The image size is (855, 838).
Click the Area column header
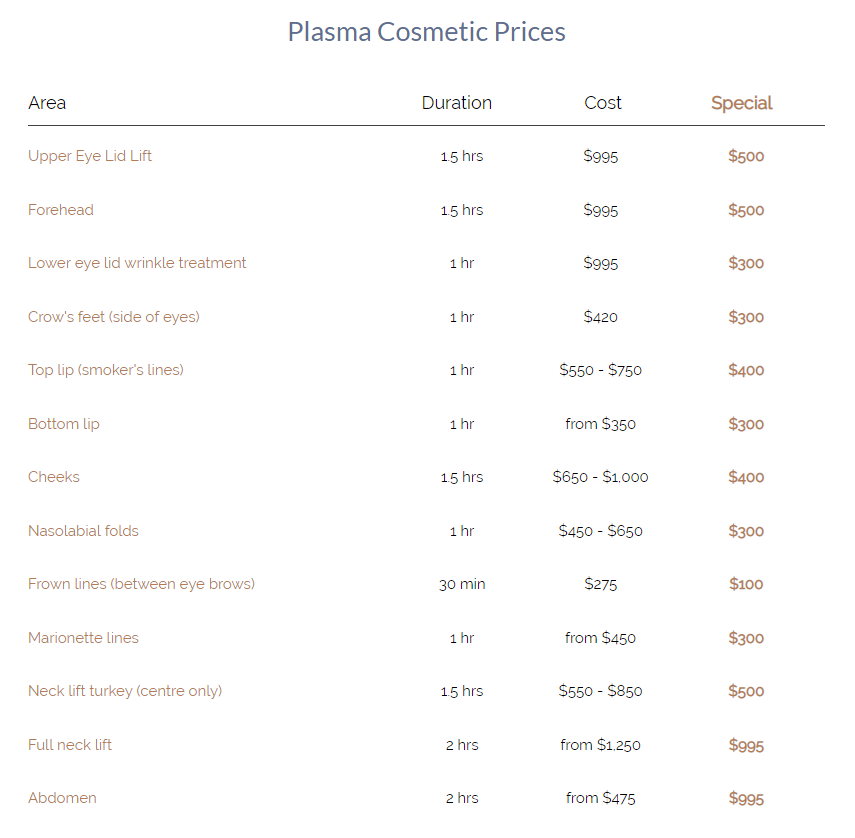pyautogui.click(x=47, y=103)
